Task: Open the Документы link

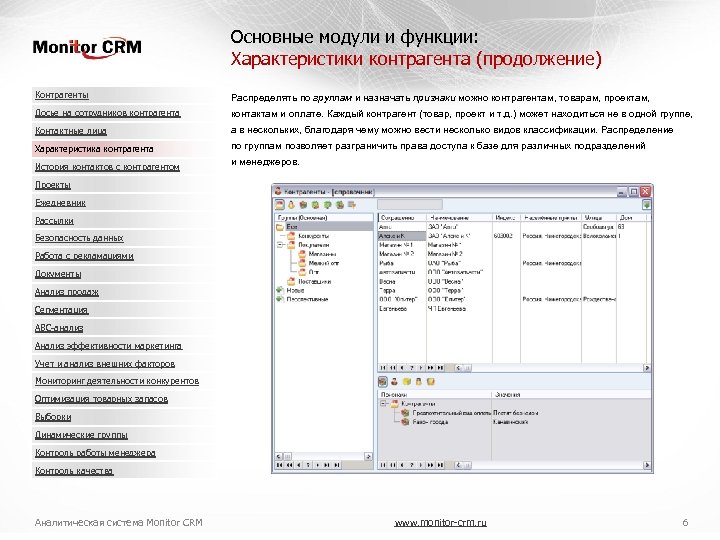Action: 58,274
